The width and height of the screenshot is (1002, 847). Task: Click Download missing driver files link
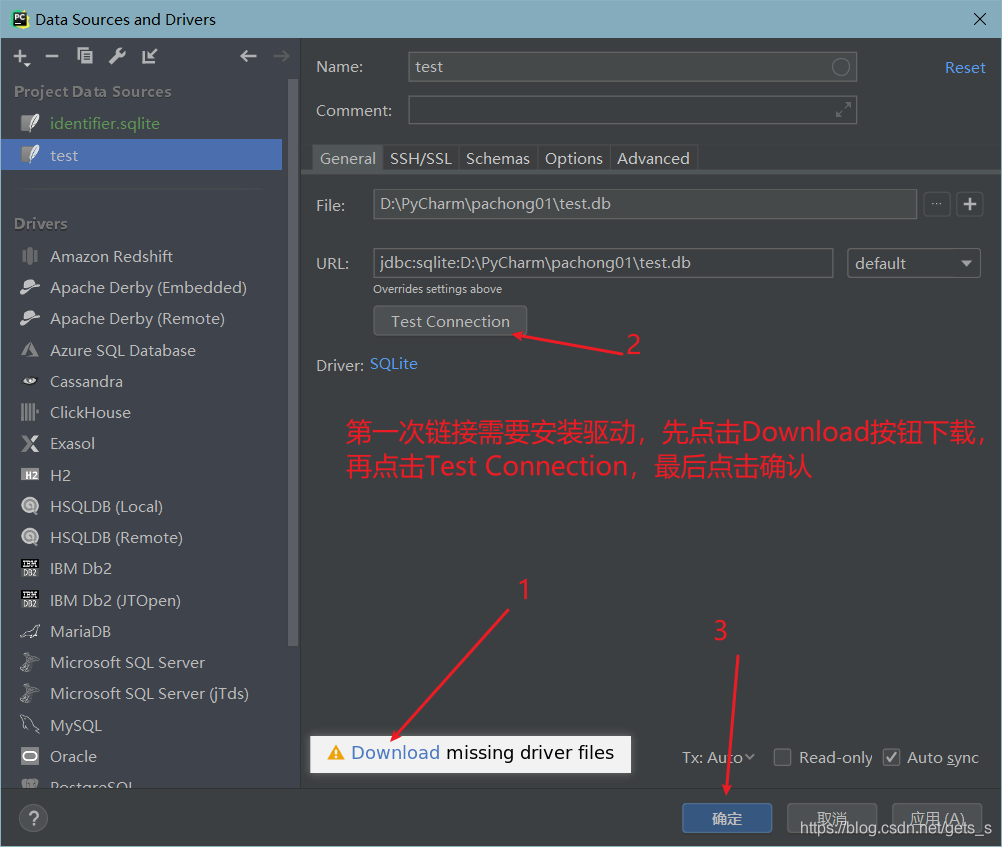coord(396,753)
